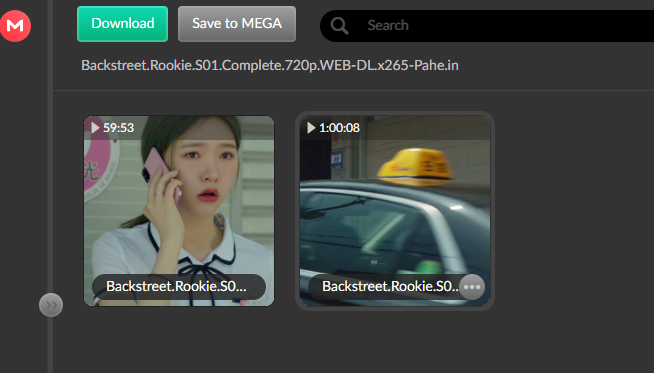Image resolution: width=654 pixels, height=373 pixels.
Task: Click the file name label under the 59:53 video
Action: pos(179,287)
